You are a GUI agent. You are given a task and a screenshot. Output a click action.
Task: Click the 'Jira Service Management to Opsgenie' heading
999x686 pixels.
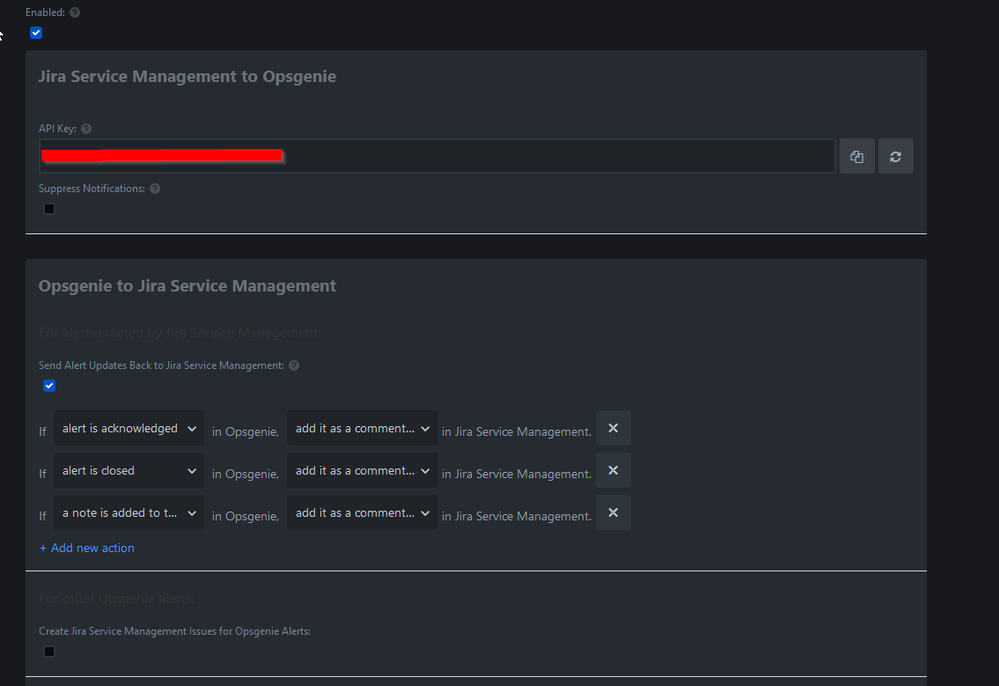[187, 76]
